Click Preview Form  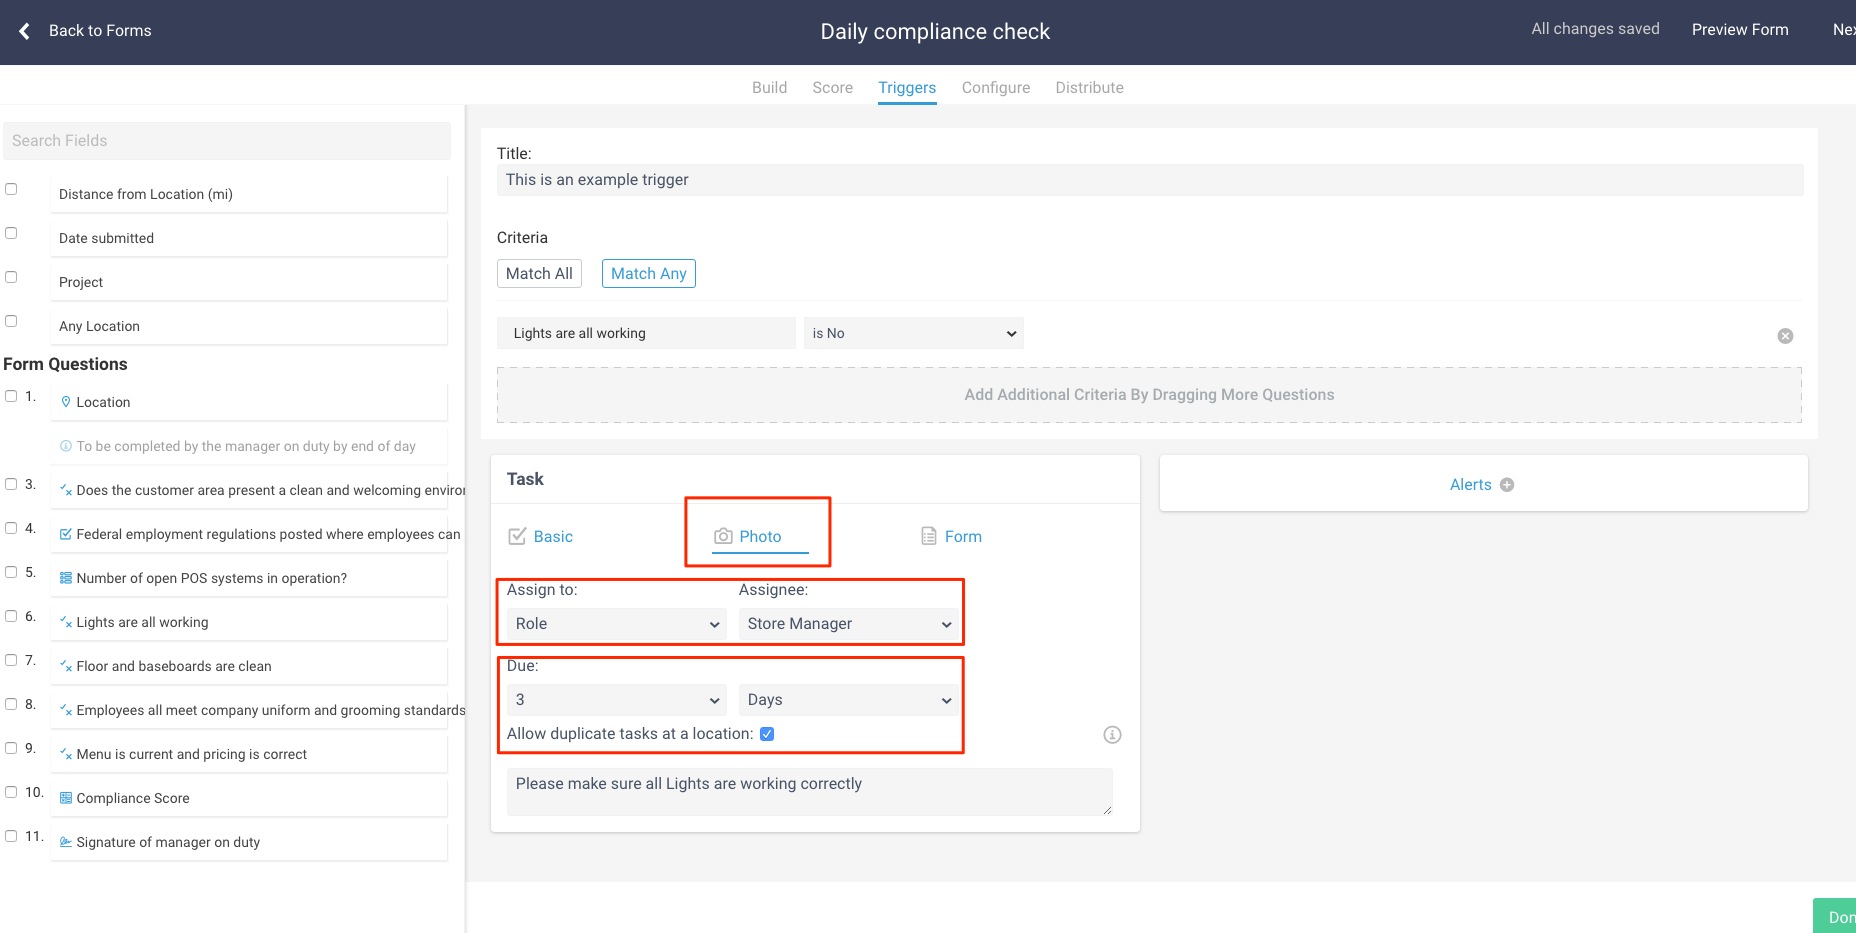pos(1740,30)
